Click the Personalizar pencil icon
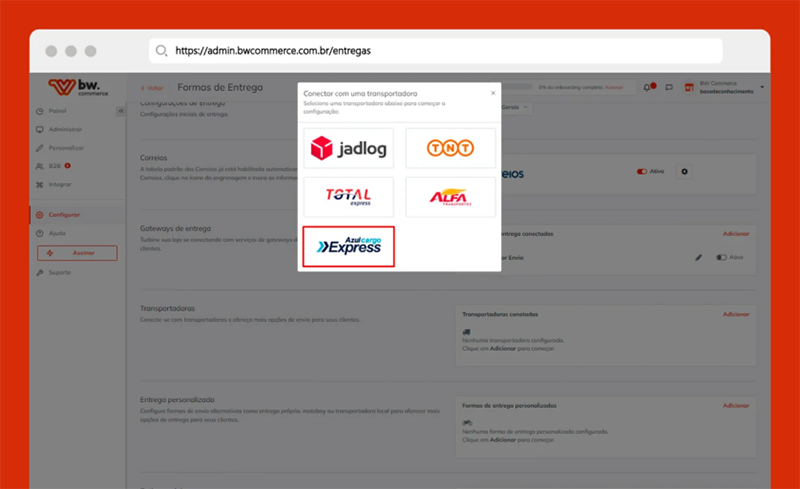Screen dimensions: 800x489 coord(39,148)
